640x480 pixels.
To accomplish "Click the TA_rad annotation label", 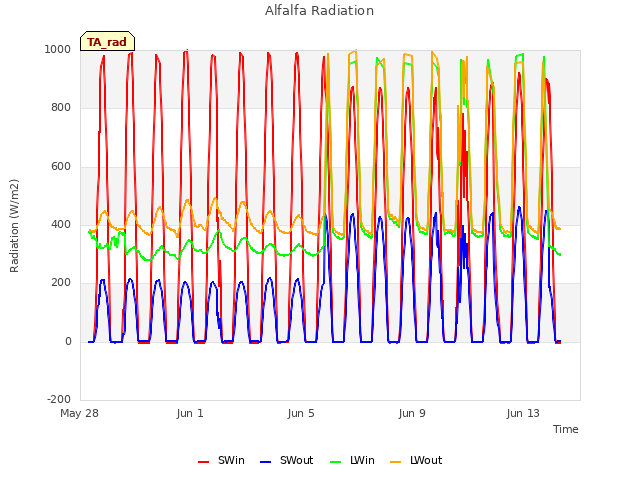I will coord(107,42).
